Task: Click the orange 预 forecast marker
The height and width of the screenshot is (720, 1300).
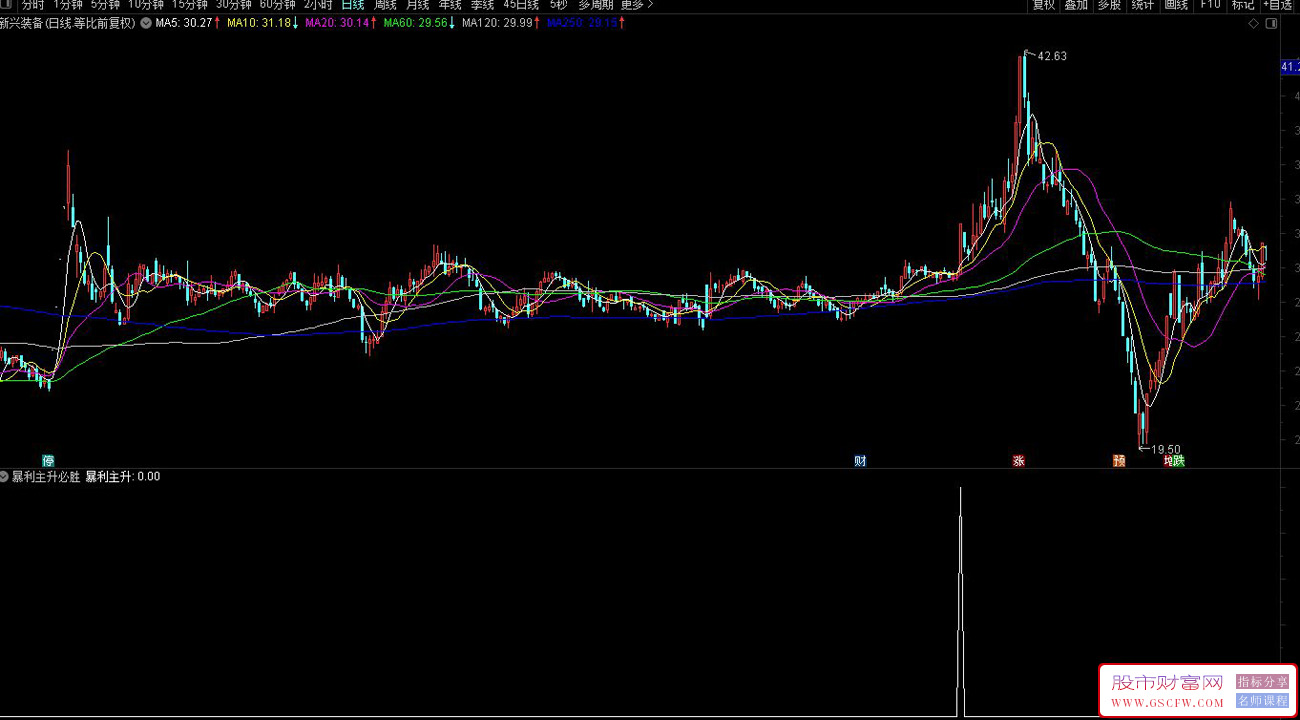Action: point(1119,461)
